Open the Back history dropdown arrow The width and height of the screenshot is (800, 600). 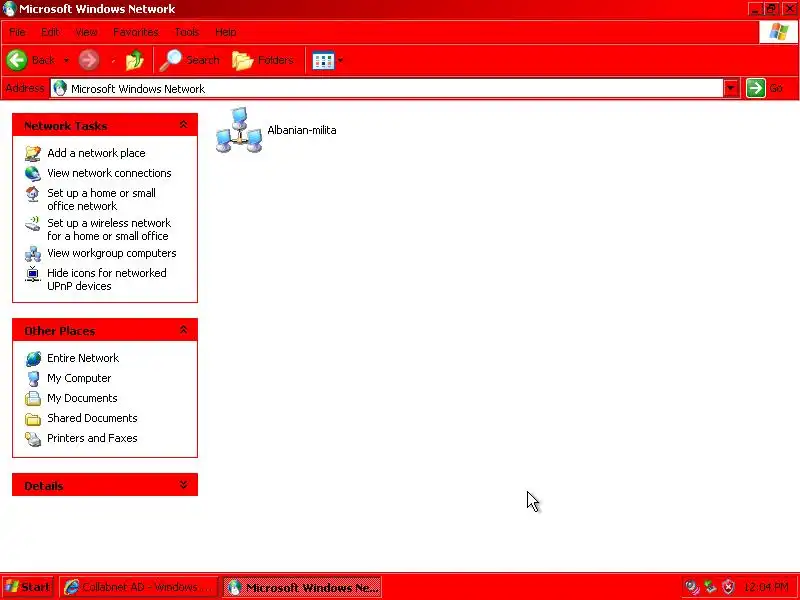(x=66, y=60)
